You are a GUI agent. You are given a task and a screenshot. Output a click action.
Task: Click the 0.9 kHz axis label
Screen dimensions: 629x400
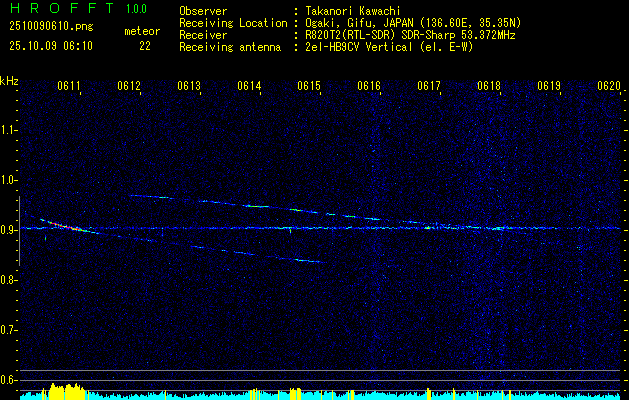click(8, 230)
